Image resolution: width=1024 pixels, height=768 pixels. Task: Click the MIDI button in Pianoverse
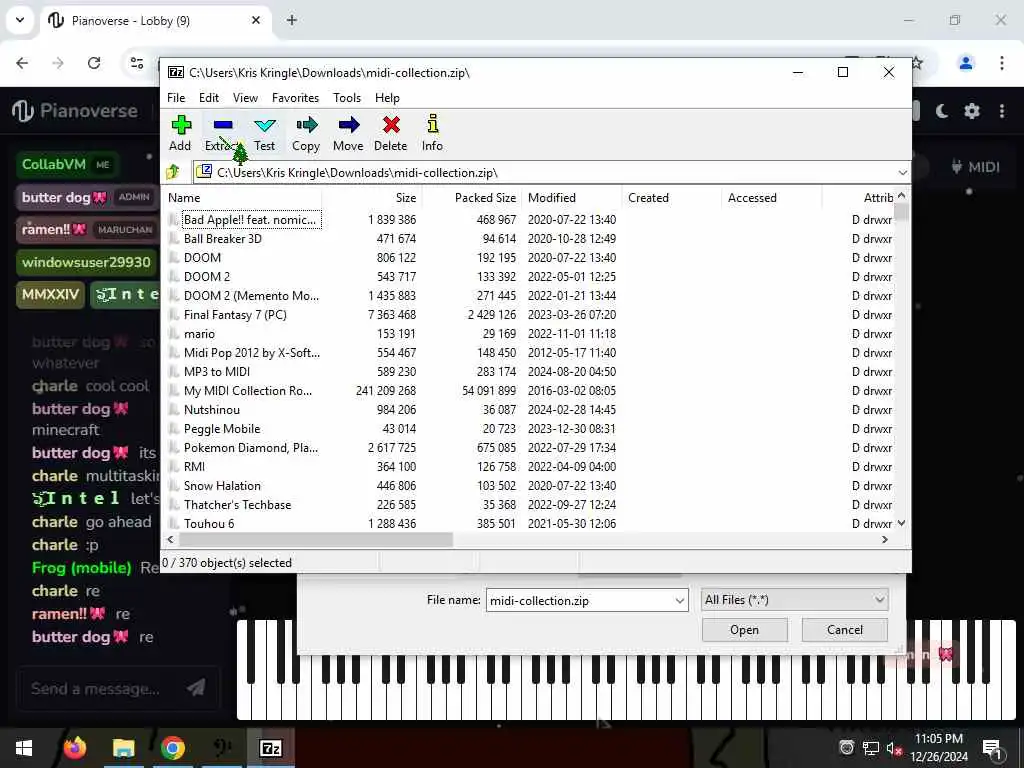click(x=976, y=167)
